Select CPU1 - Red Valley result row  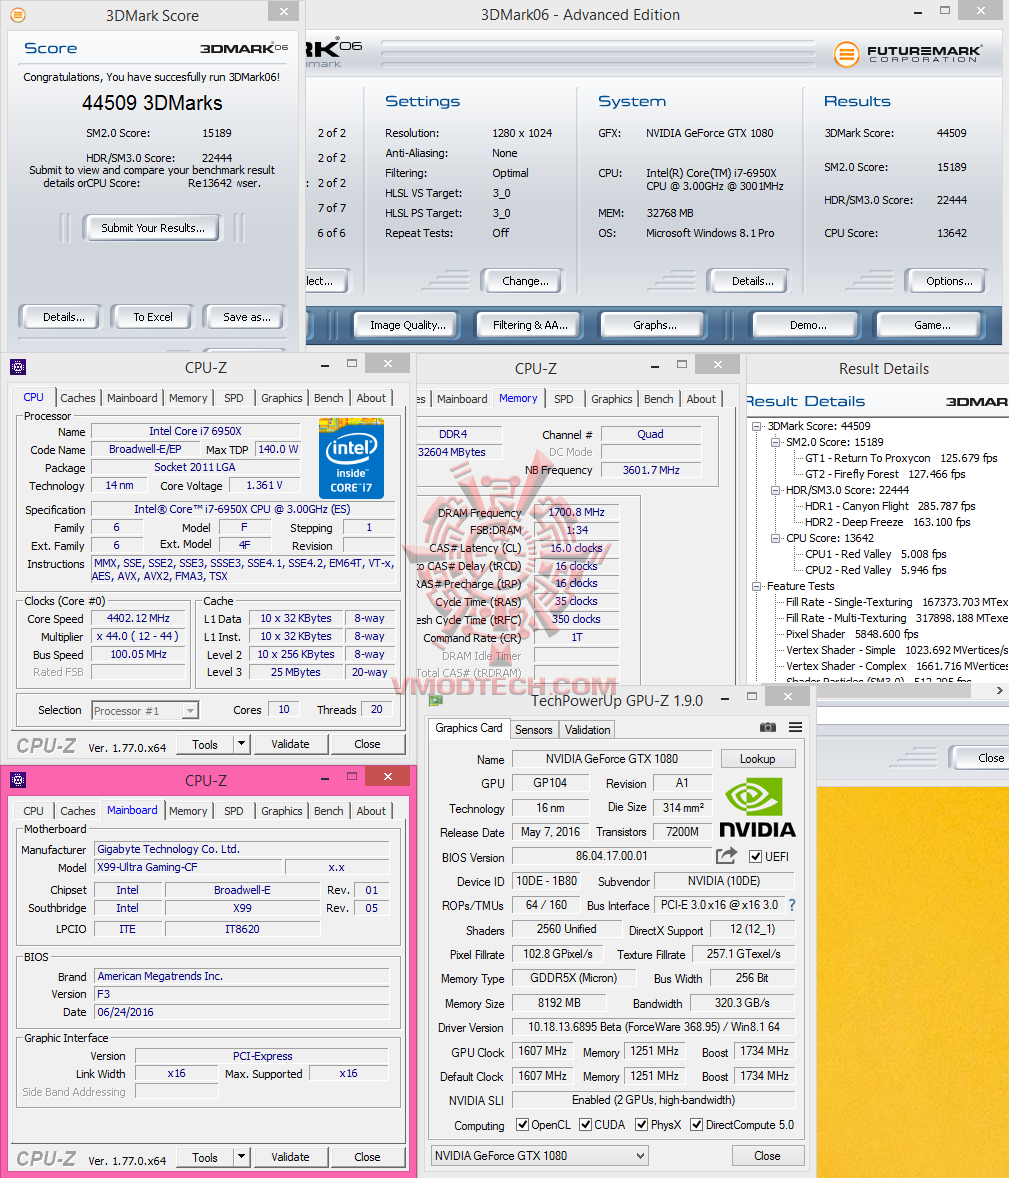[875, 554]
